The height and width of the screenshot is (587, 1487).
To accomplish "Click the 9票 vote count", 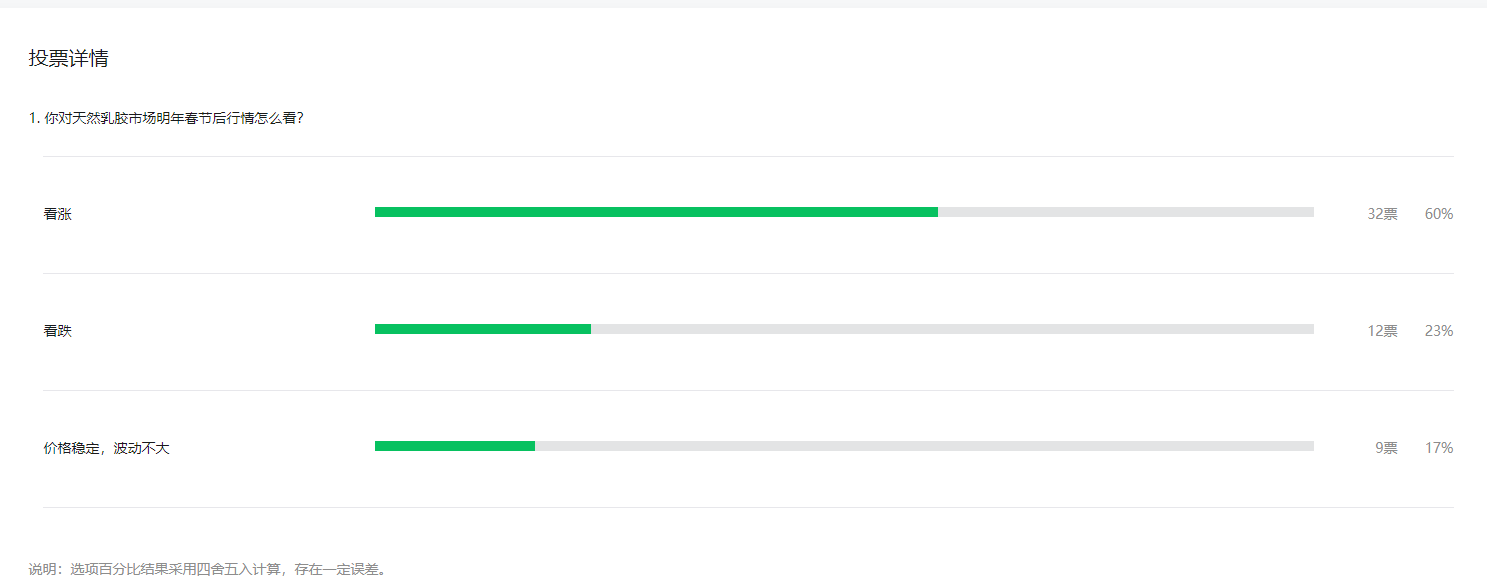I will (x=1387, y=448).
